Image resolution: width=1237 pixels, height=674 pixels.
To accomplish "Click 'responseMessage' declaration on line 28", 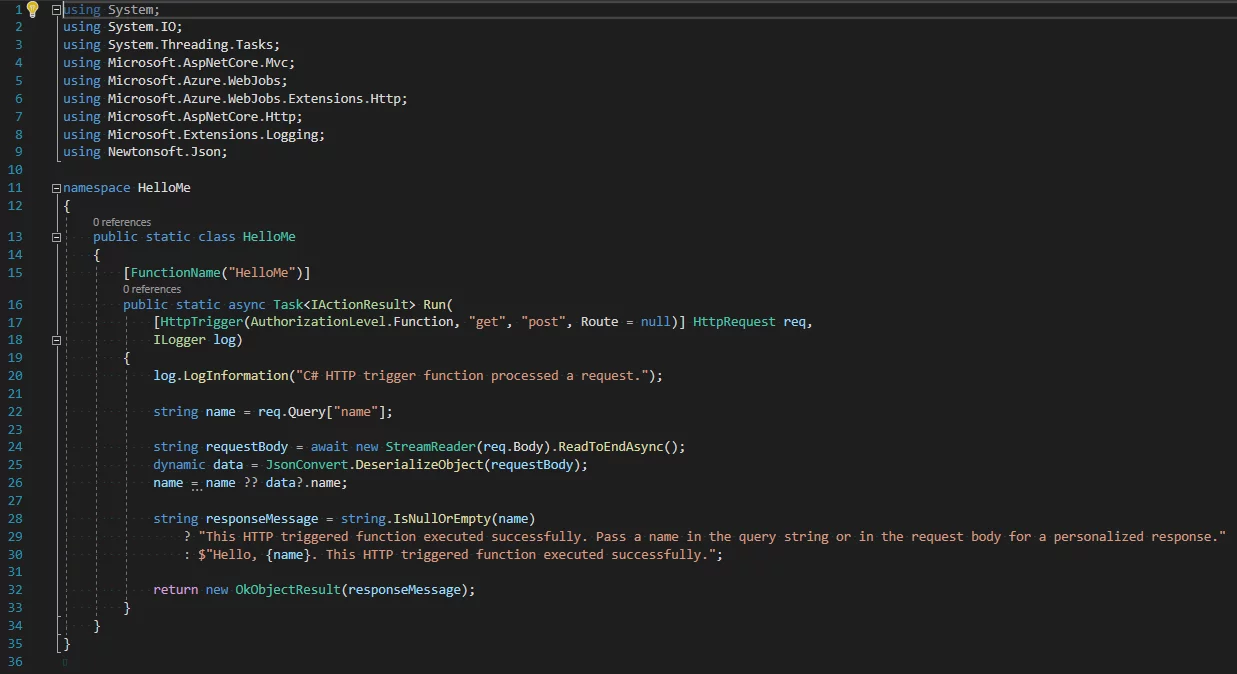I will 262,520.
